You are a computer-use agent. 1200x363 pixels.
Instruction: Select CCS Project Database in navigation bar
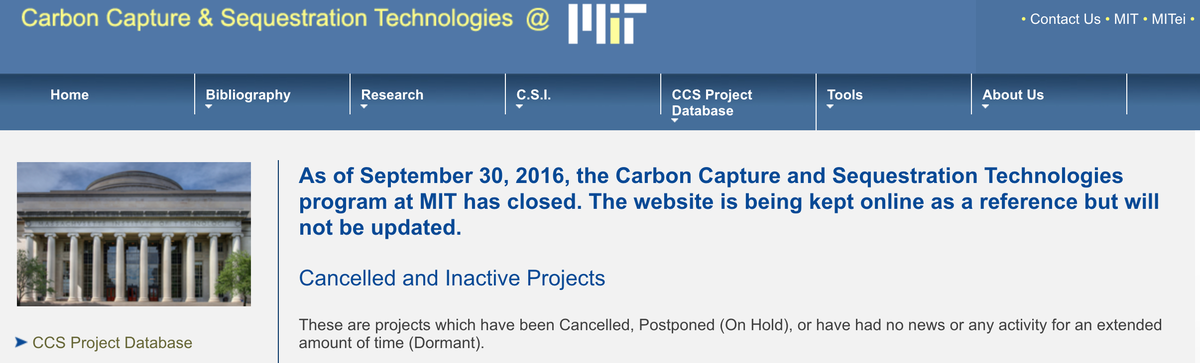[712, 102]
